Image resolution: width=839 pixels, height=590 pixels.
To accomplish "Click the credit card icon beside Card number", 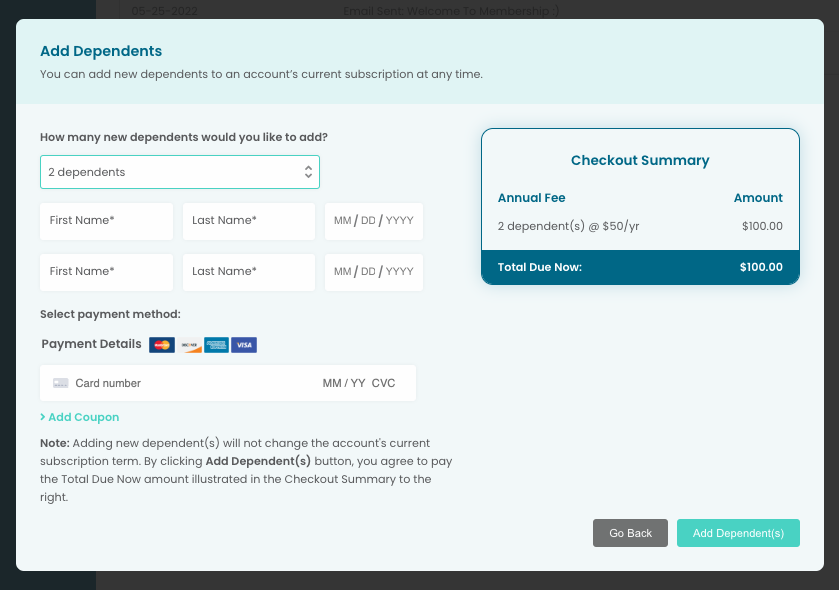I will click(61, 382).
